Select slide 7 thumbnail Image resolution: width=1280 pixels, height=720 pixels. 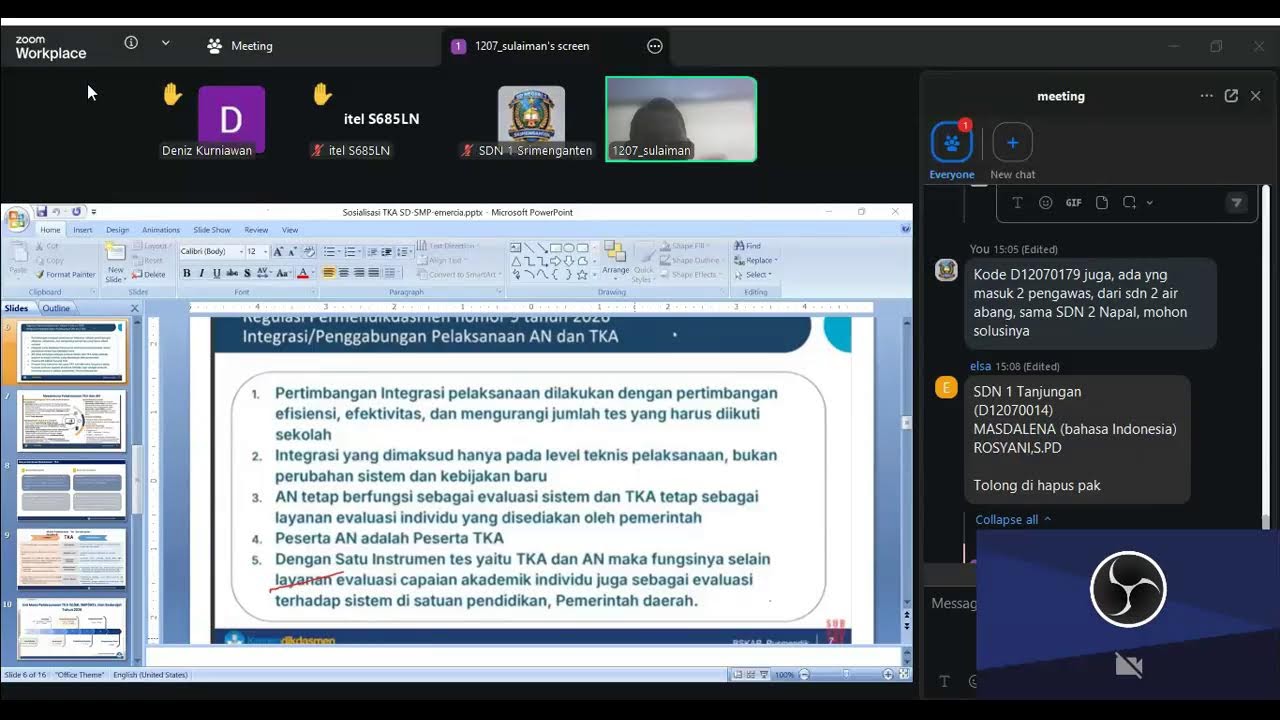pyautogui.click(x=73, y=420)
